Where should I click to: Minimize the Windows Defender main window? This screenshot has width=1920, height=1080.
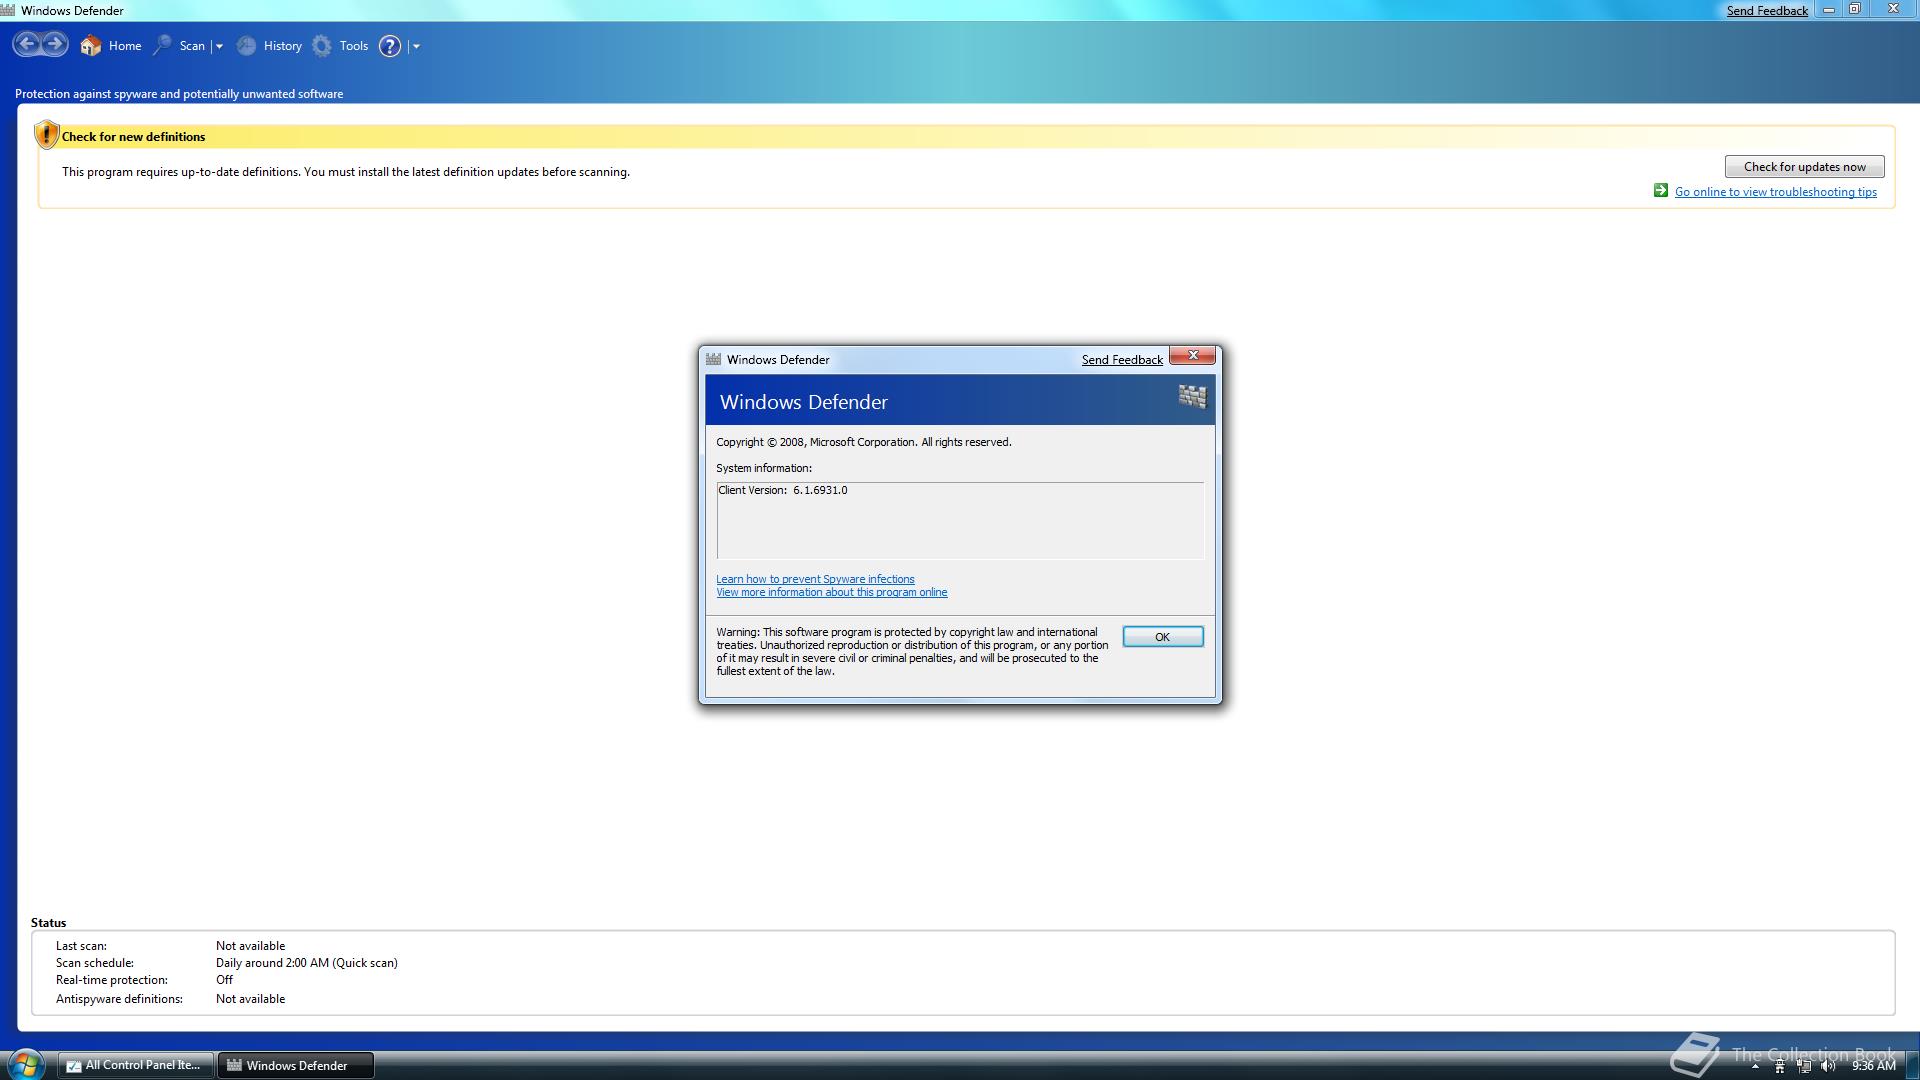click(x=1828, y=10)
